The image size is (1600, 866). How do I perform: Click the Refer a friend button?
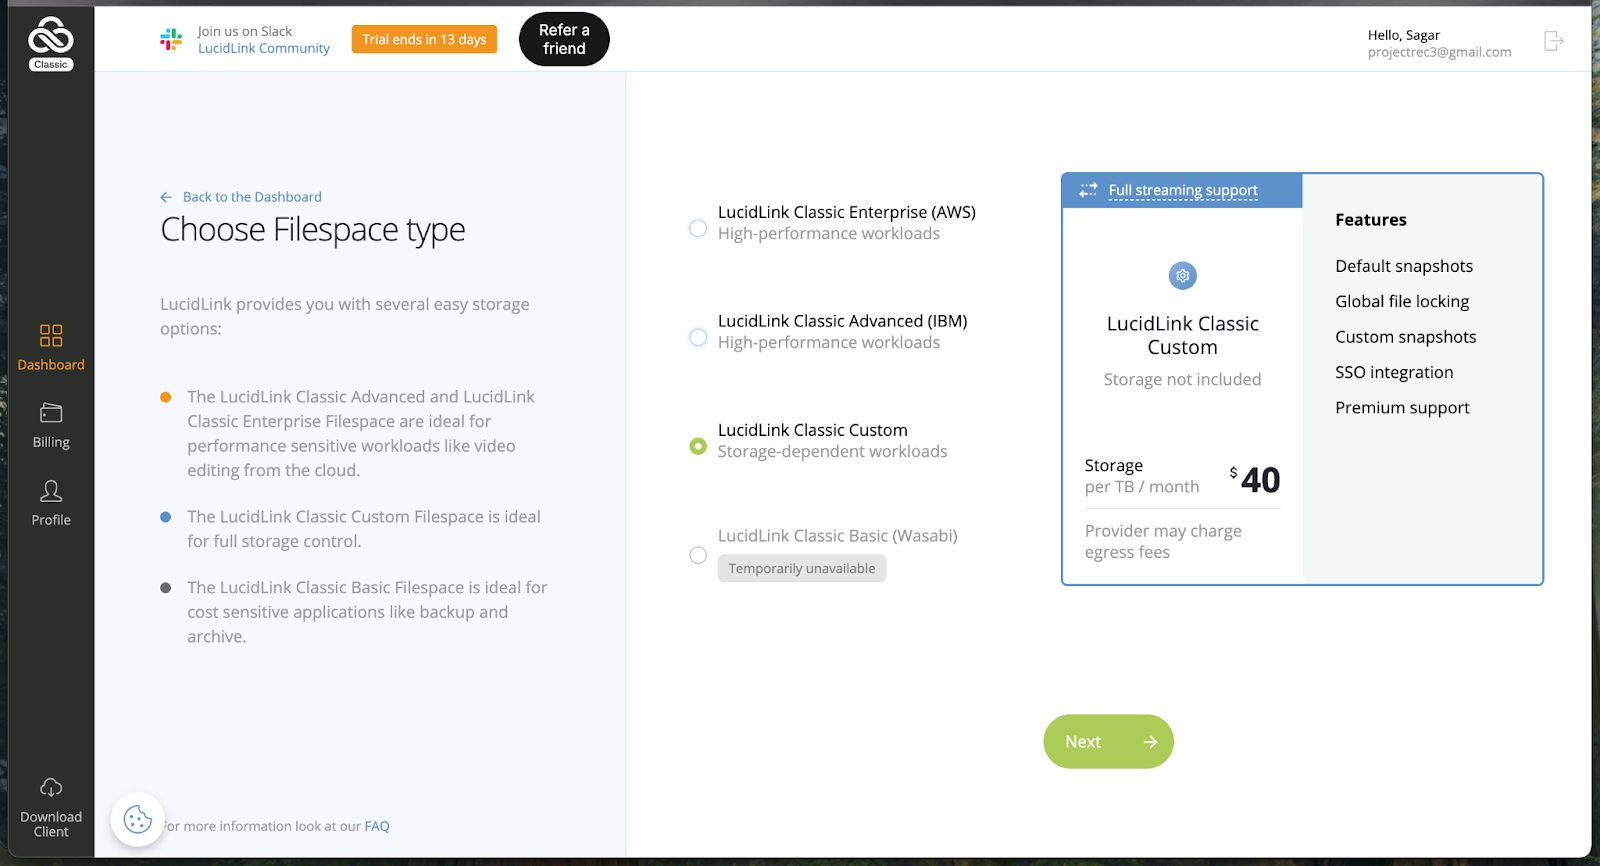(x=564, y=39)
